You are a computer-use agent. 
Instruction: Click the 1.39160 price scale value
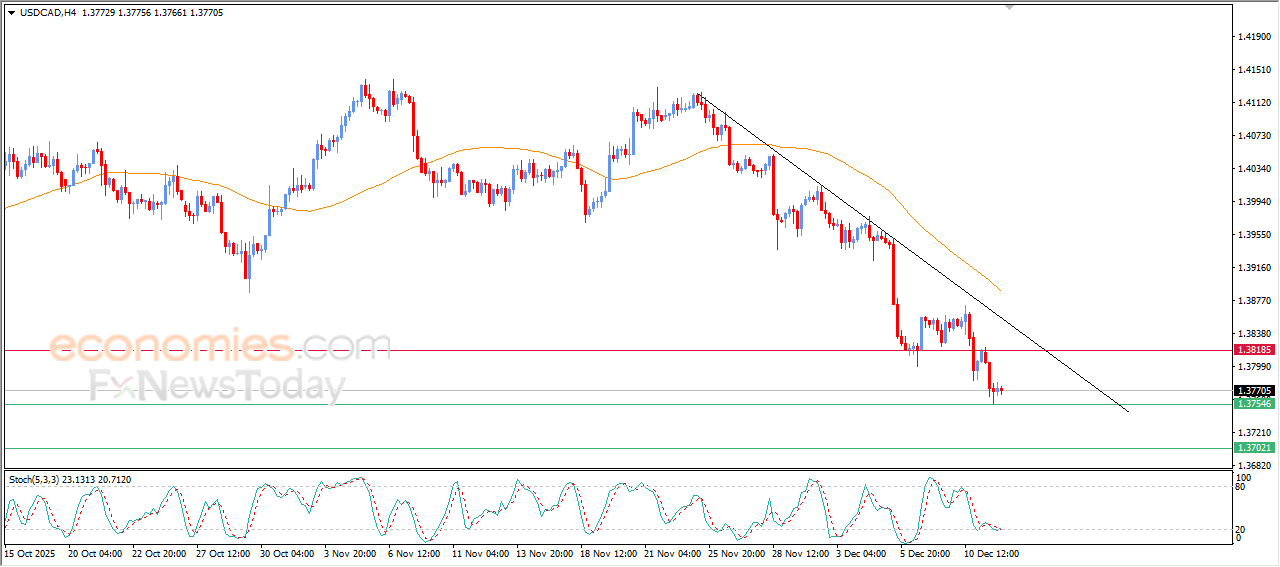pyautogui.click(x=1253, y=268)
